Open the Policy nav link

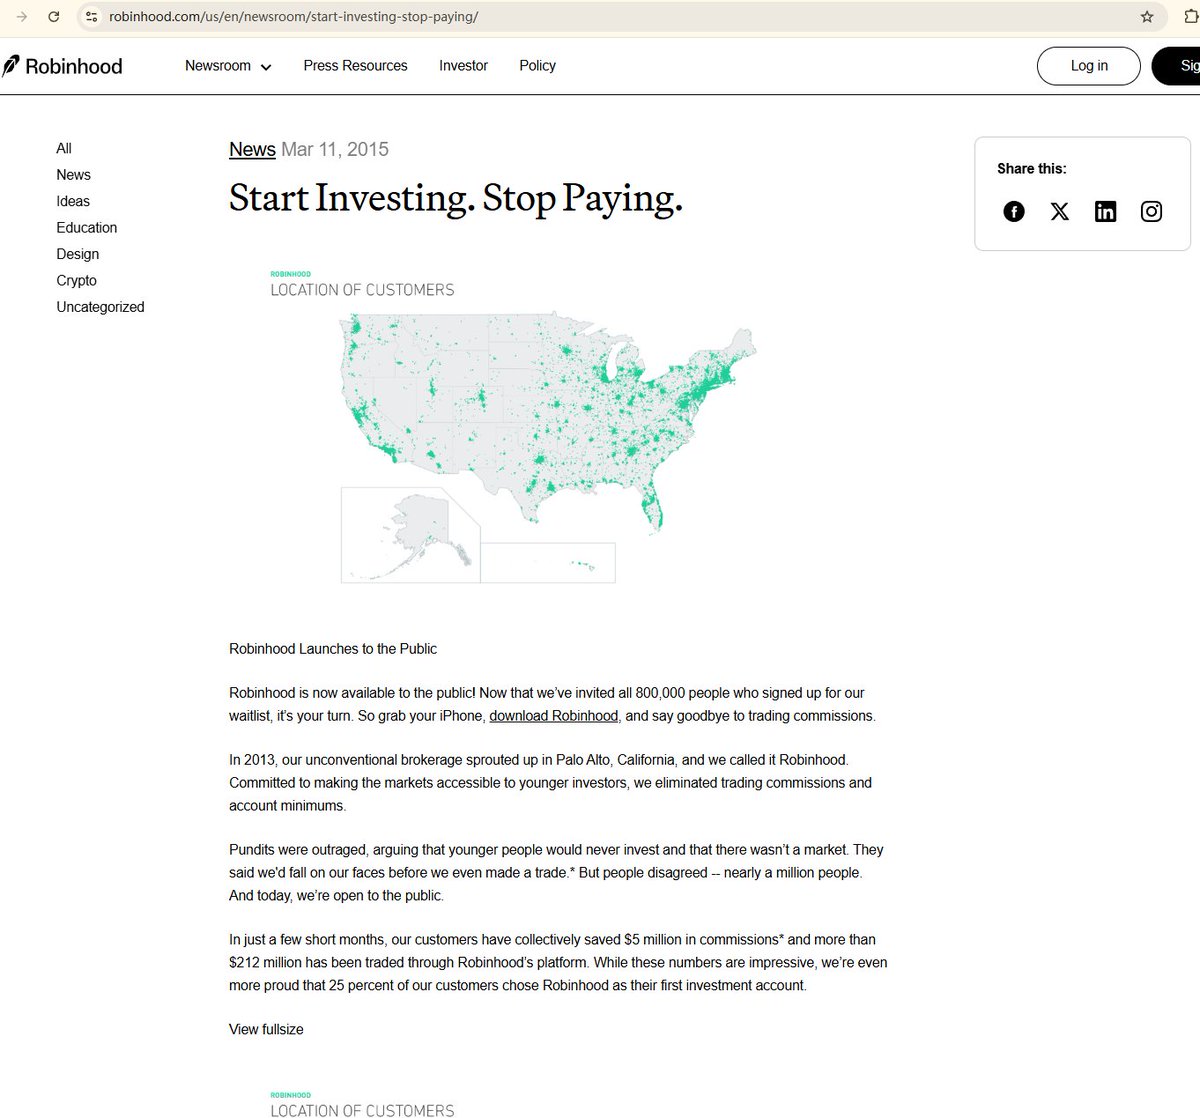point(537,66)
